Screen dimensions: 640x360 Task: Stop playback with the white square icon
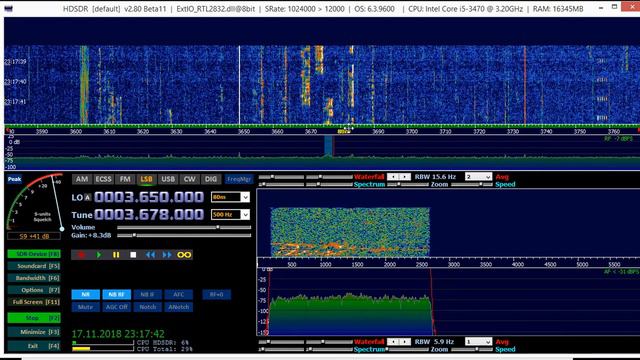[133, 255]
